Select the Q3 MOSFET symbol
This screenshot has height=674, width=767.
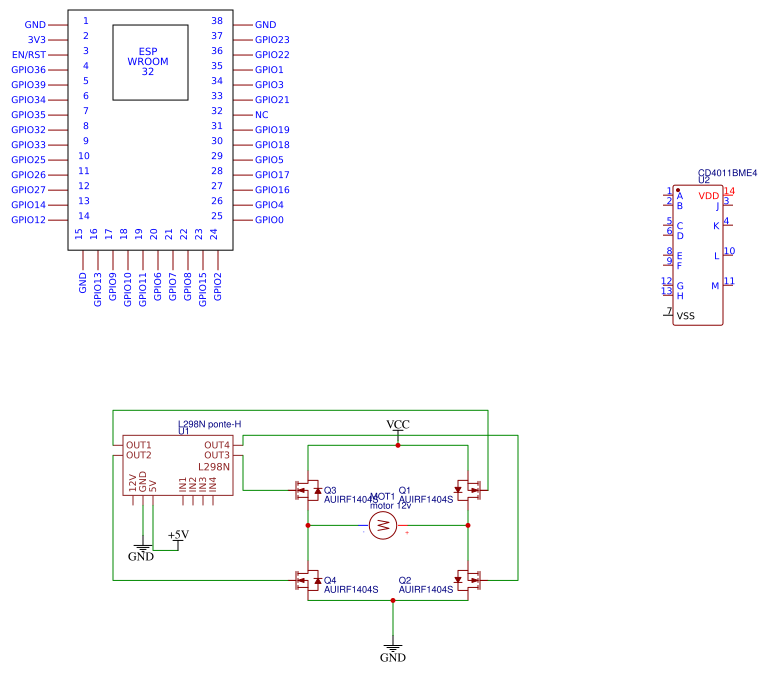(308, 490)
